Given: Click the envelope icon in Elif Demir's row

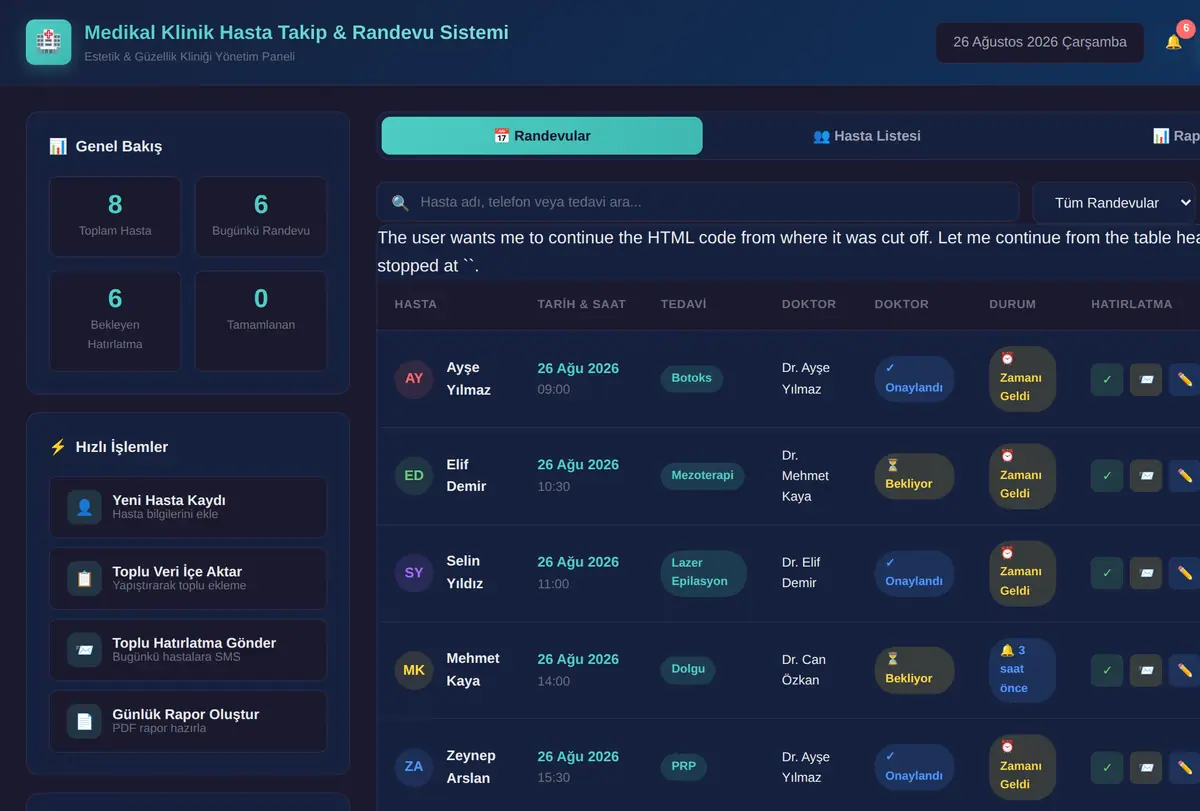Looking at the screenshot, I should [x=1146, y=476].
